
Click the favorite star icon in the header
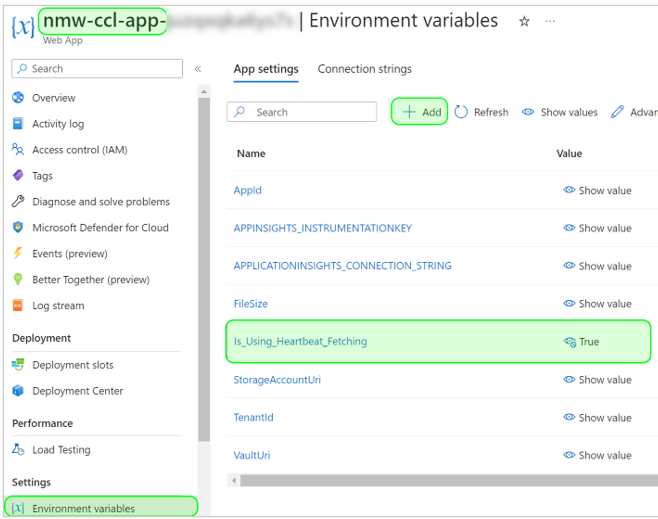[x=524, y=21]
